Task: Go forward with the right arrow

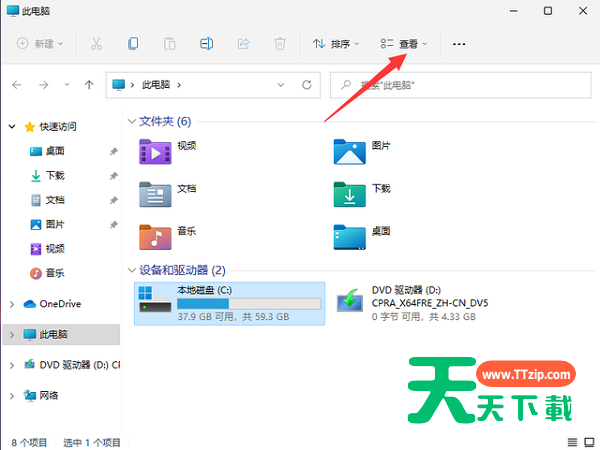Action: 44,85
